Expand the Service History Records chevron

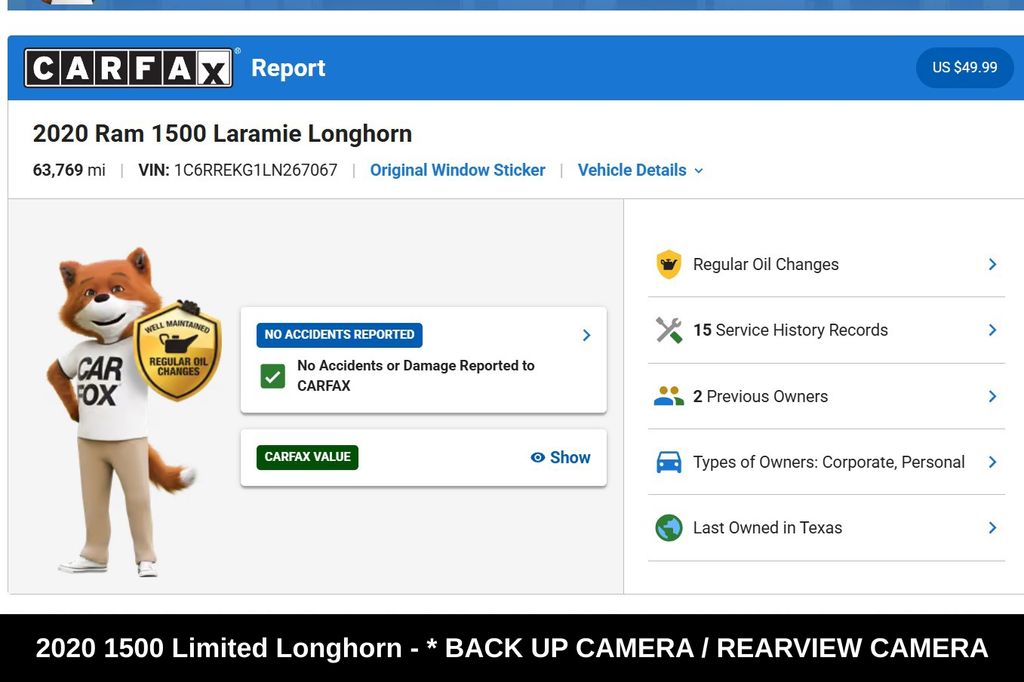pyautogui.click(x=992, y=330)
